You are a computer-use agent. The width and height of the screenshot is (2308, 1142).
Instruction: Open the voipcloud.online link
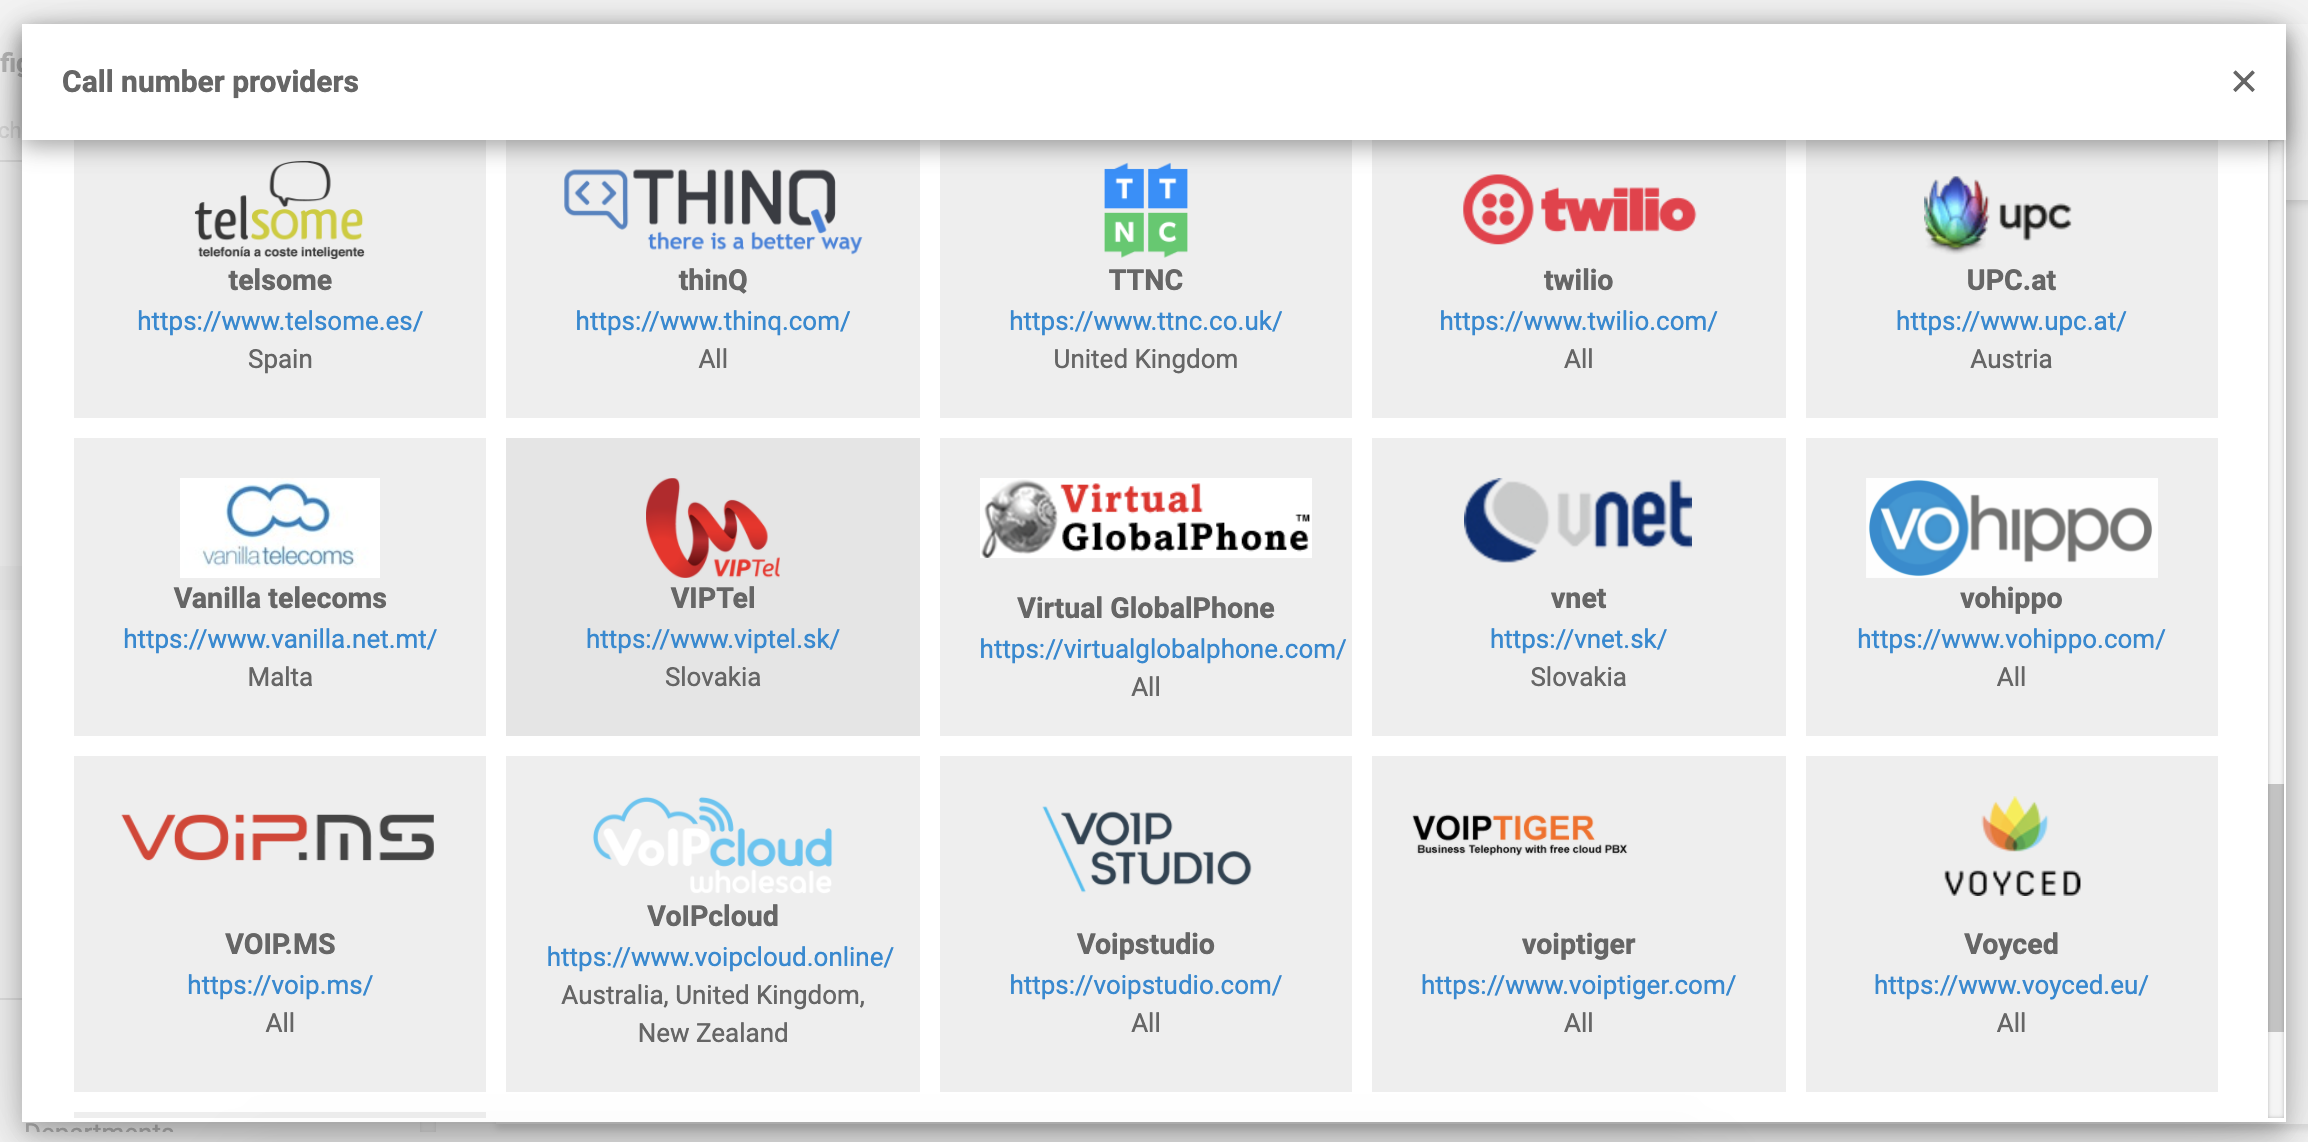tap(719, 957)
